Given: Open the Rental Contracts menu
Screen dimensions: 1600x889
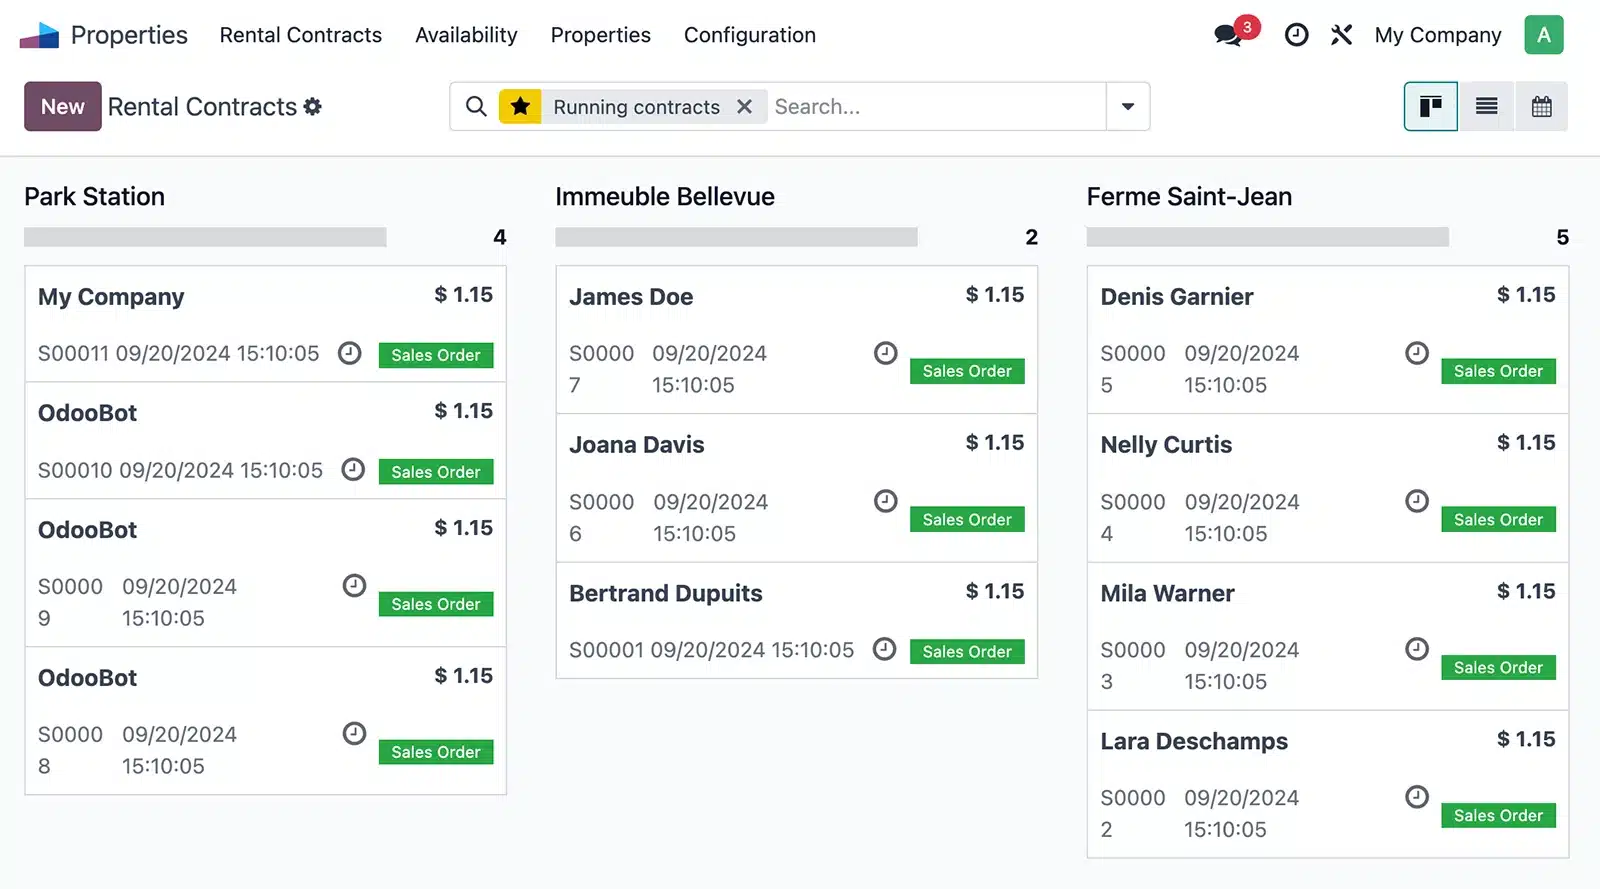Looking at the screenshot, I should [x=300, y=35].
